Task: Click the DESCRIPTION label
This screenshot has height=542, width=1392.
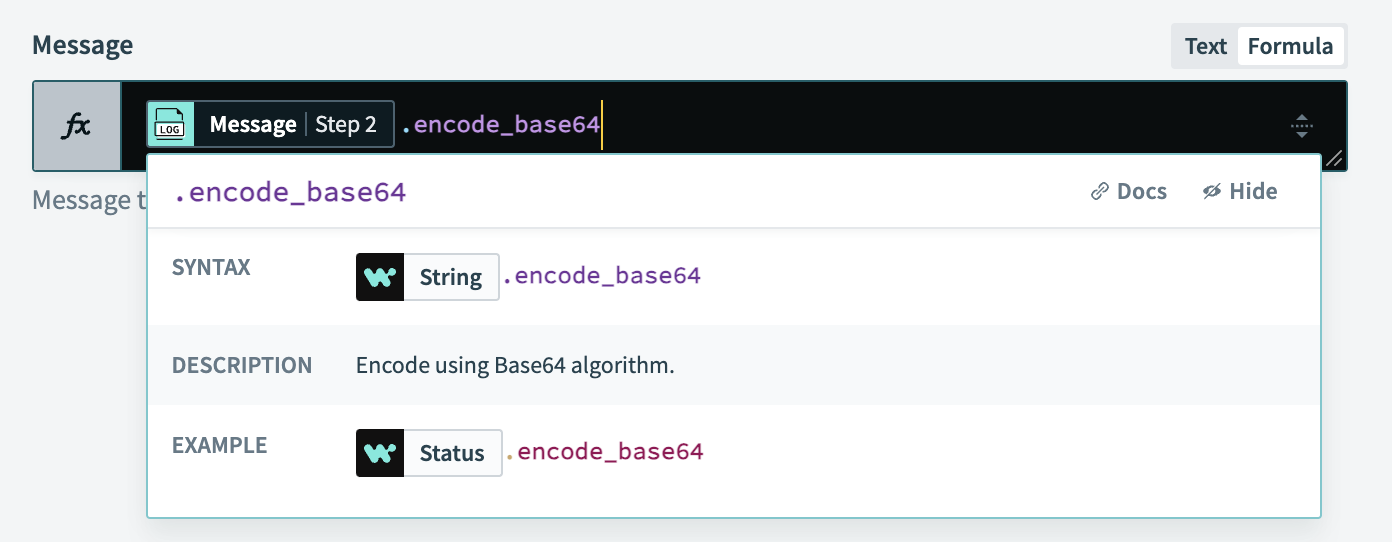Action: (242, 365)
